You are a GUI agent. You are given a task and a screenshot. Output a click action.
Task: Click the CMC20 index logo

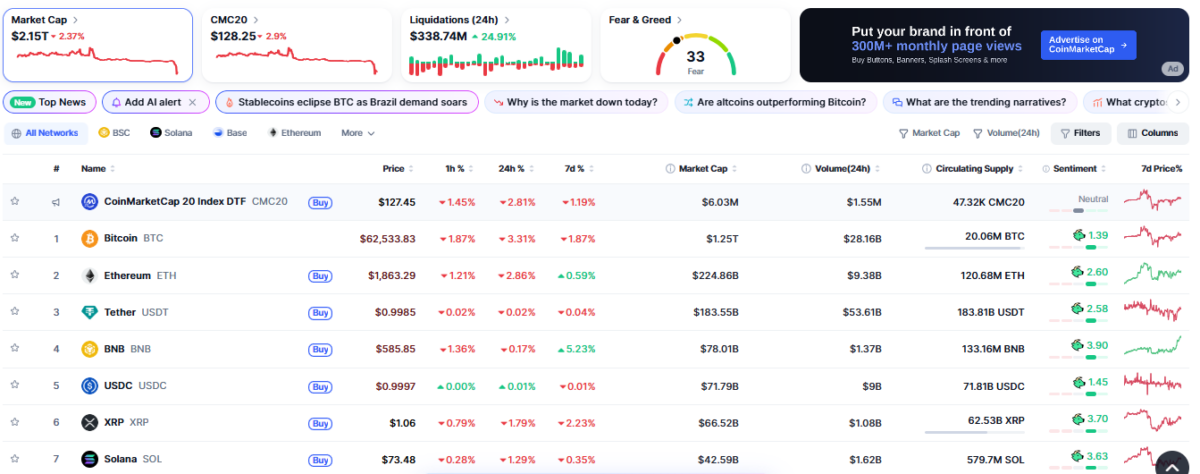click(x=89, y=201)
